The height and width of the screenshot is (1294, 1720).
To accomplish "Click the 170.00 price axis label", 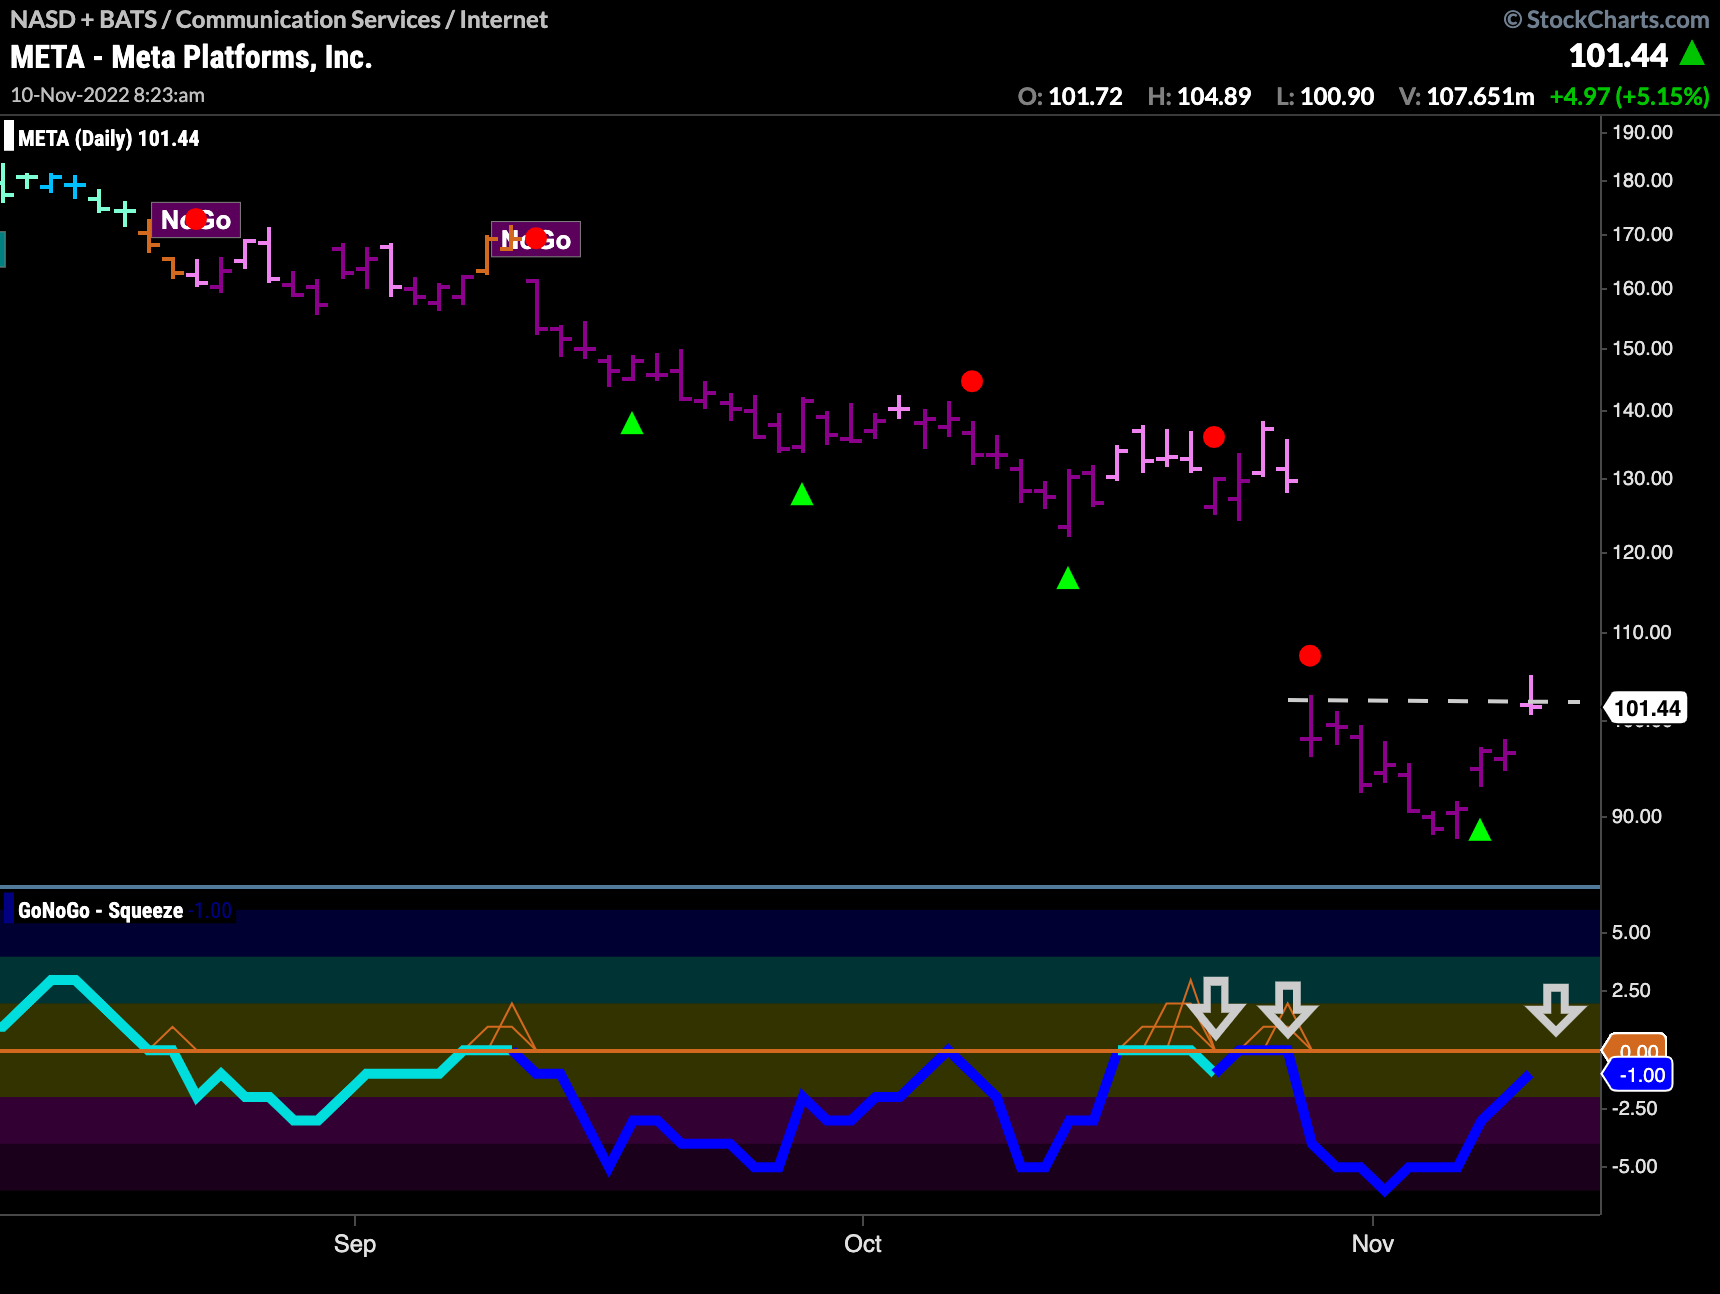I will pyautogui.click(x=1642, y=234).
